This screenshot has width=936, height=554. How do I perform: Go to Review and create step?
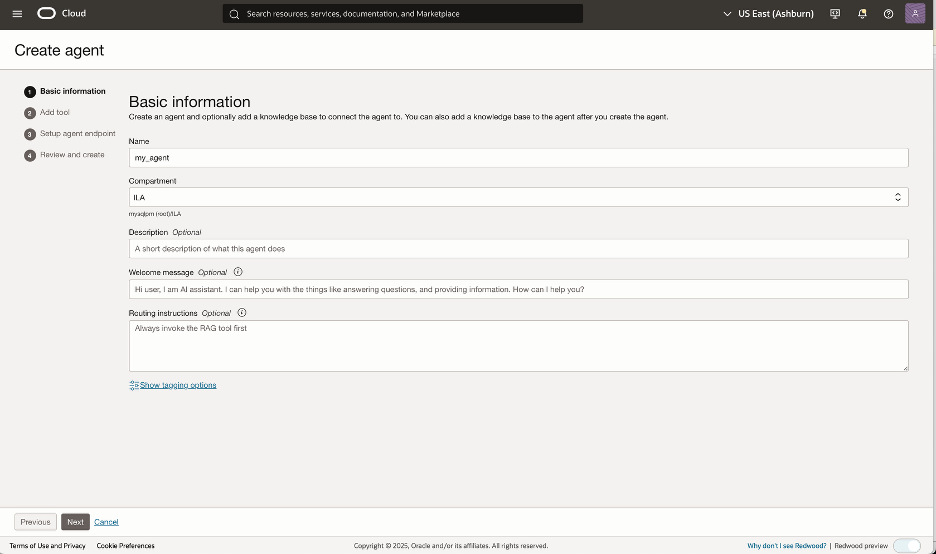click(72, 155)
